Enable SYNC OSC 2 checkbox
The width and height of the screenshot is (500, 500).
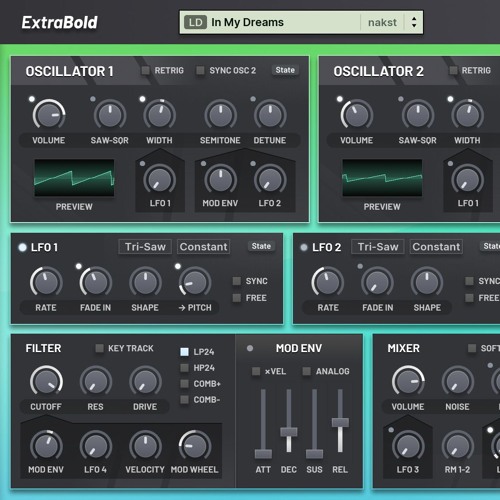pyautogui.click(x=200, y=70)
